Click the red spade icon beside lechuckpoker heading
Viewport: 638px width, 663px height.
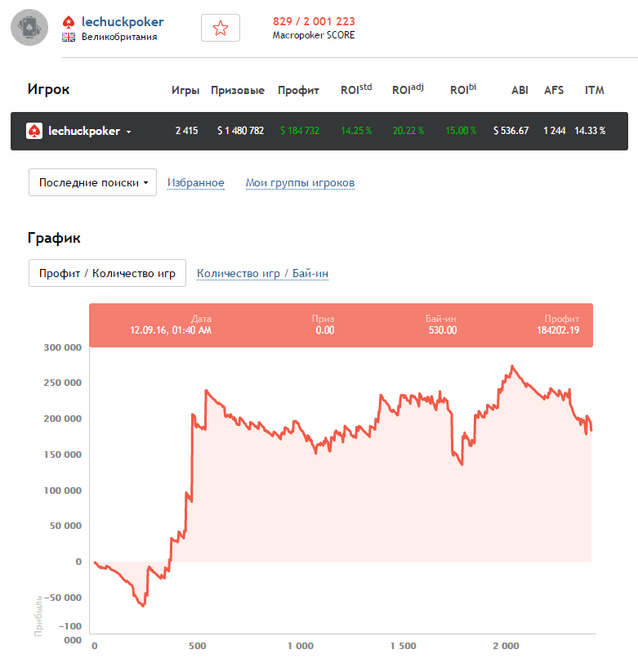click(x=68, y=22)
